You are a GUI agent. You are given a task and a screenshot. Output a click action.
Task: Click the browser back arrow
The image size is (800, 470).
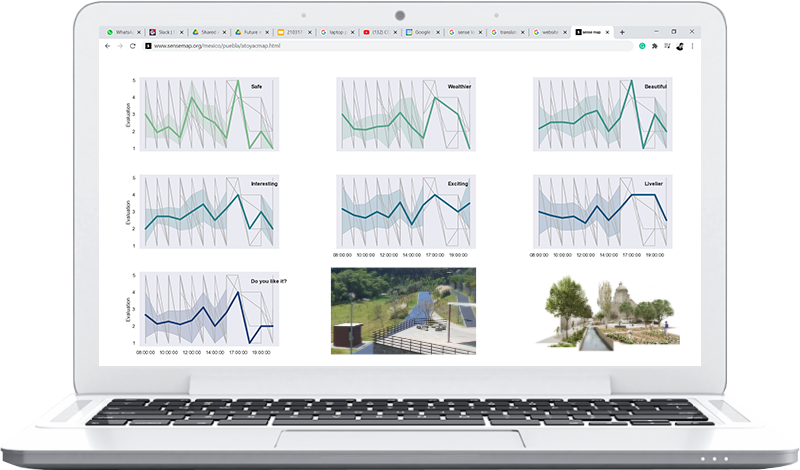(x=108, y=46)
